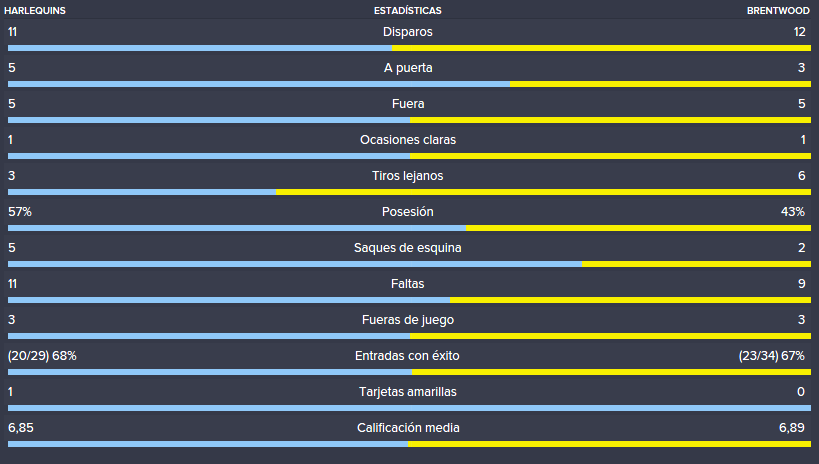Click Brentwood (23/34) 67% tackles value
The width and height of the screenshot is (819, 464).
coord(771,356)
